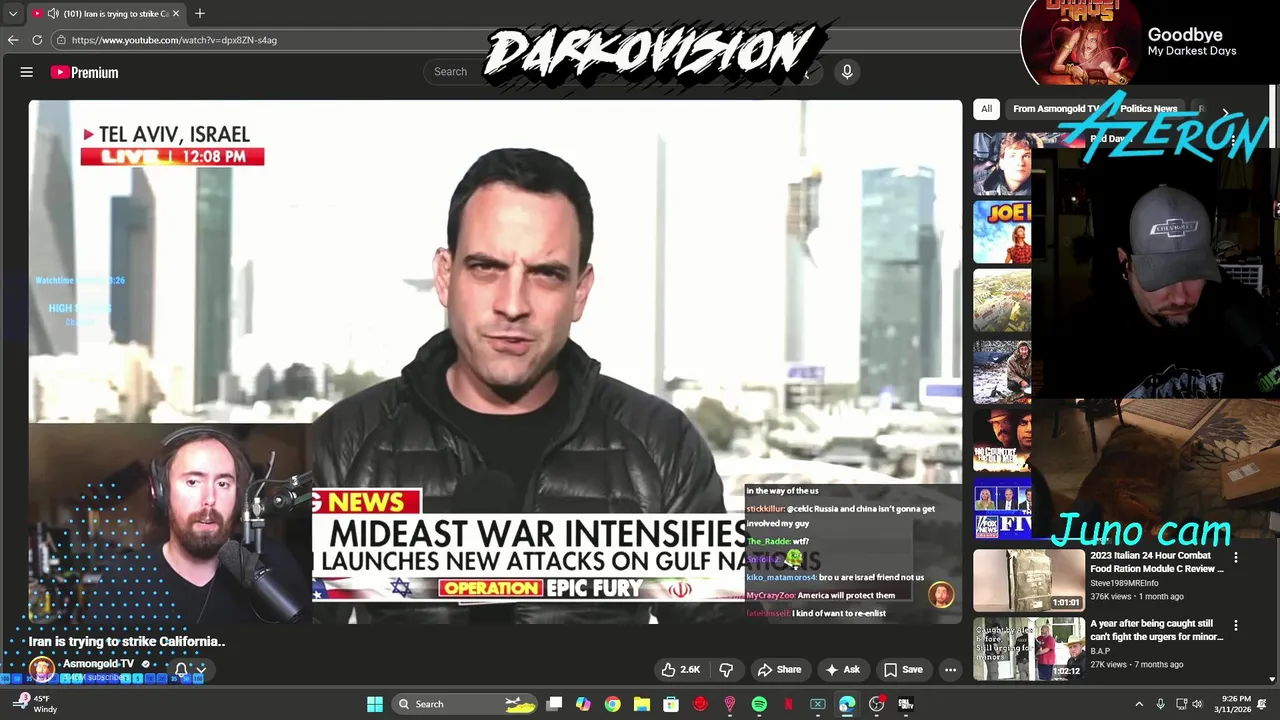Click the browser back arrow

coord(12,40)
